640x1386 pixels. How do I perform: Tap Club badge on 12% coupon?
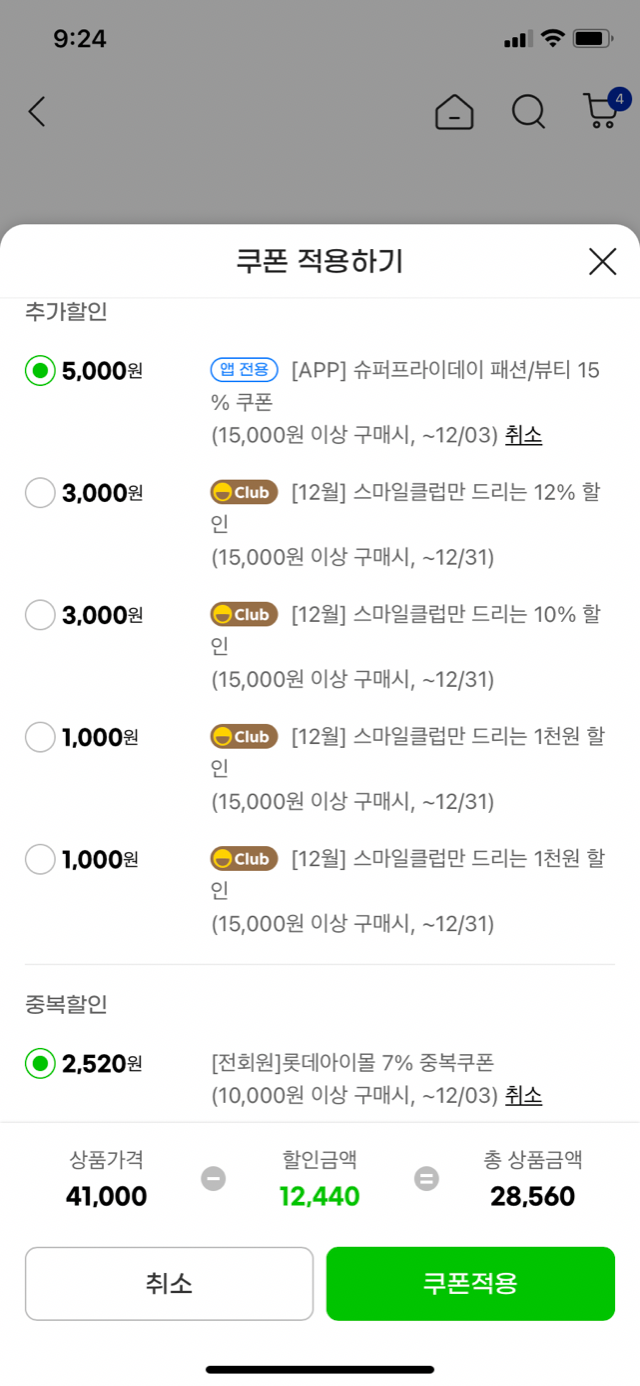244,492
